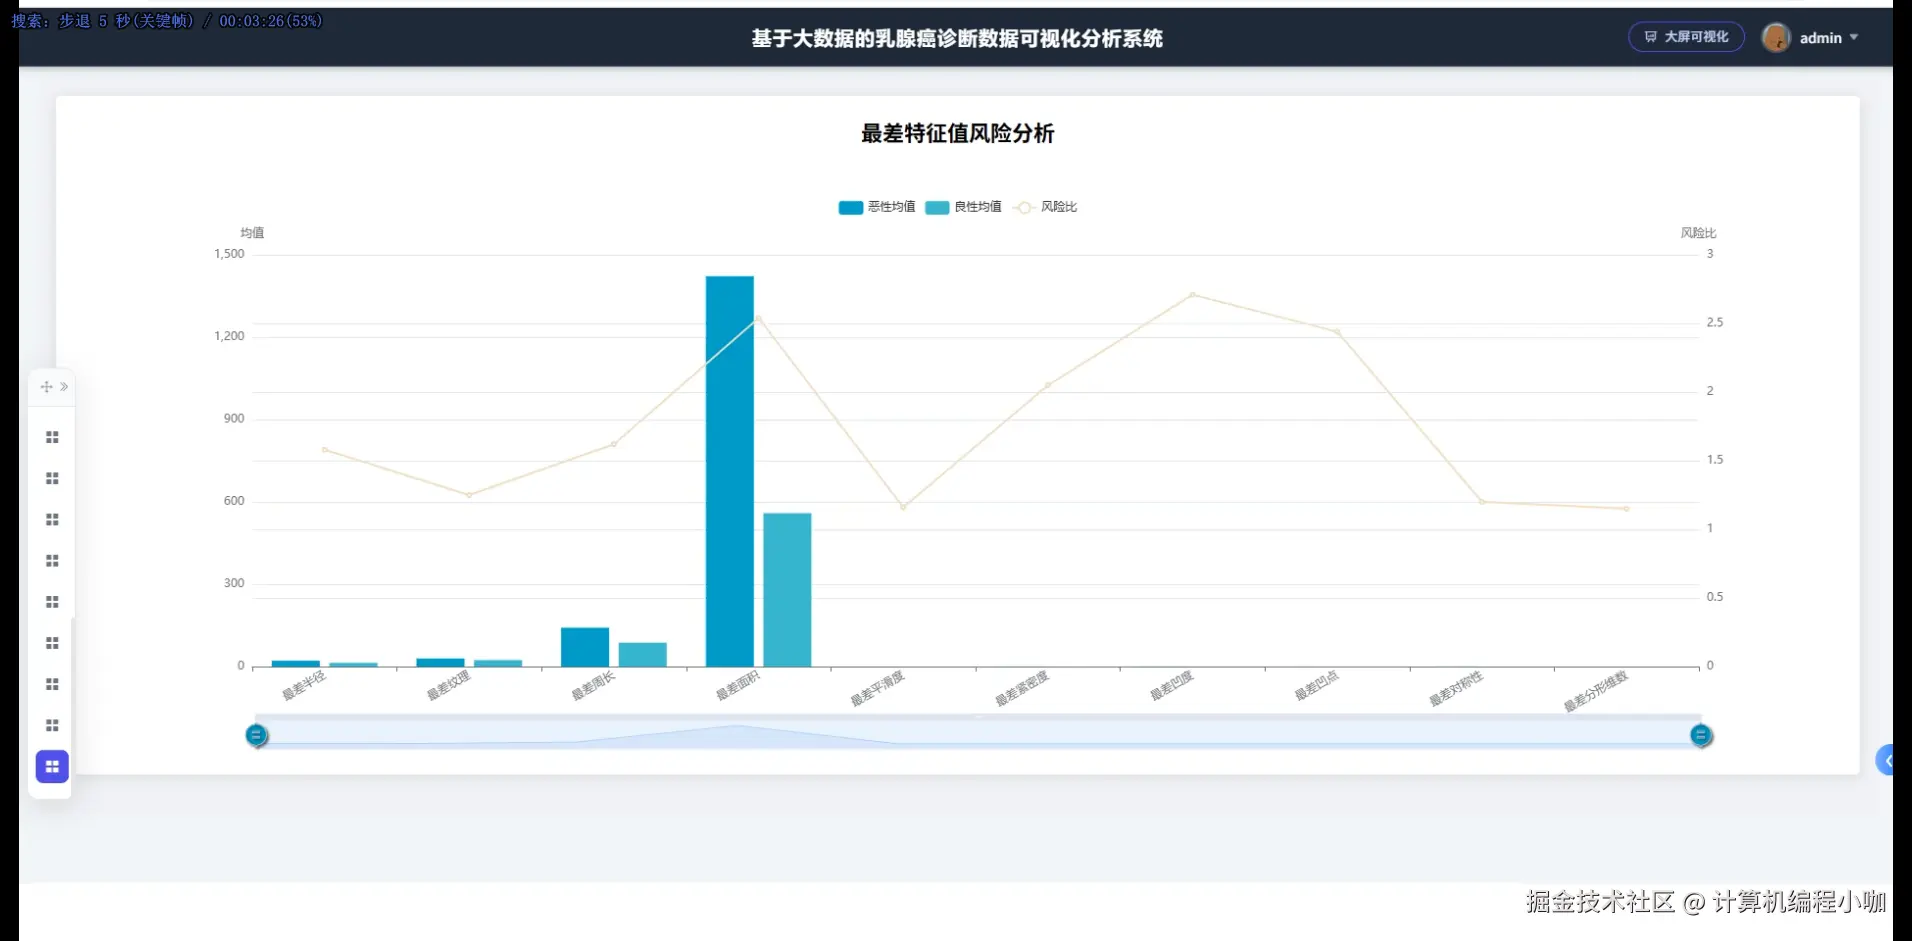Click the 最差分形维数 axis label

(x=1596, y=691)
